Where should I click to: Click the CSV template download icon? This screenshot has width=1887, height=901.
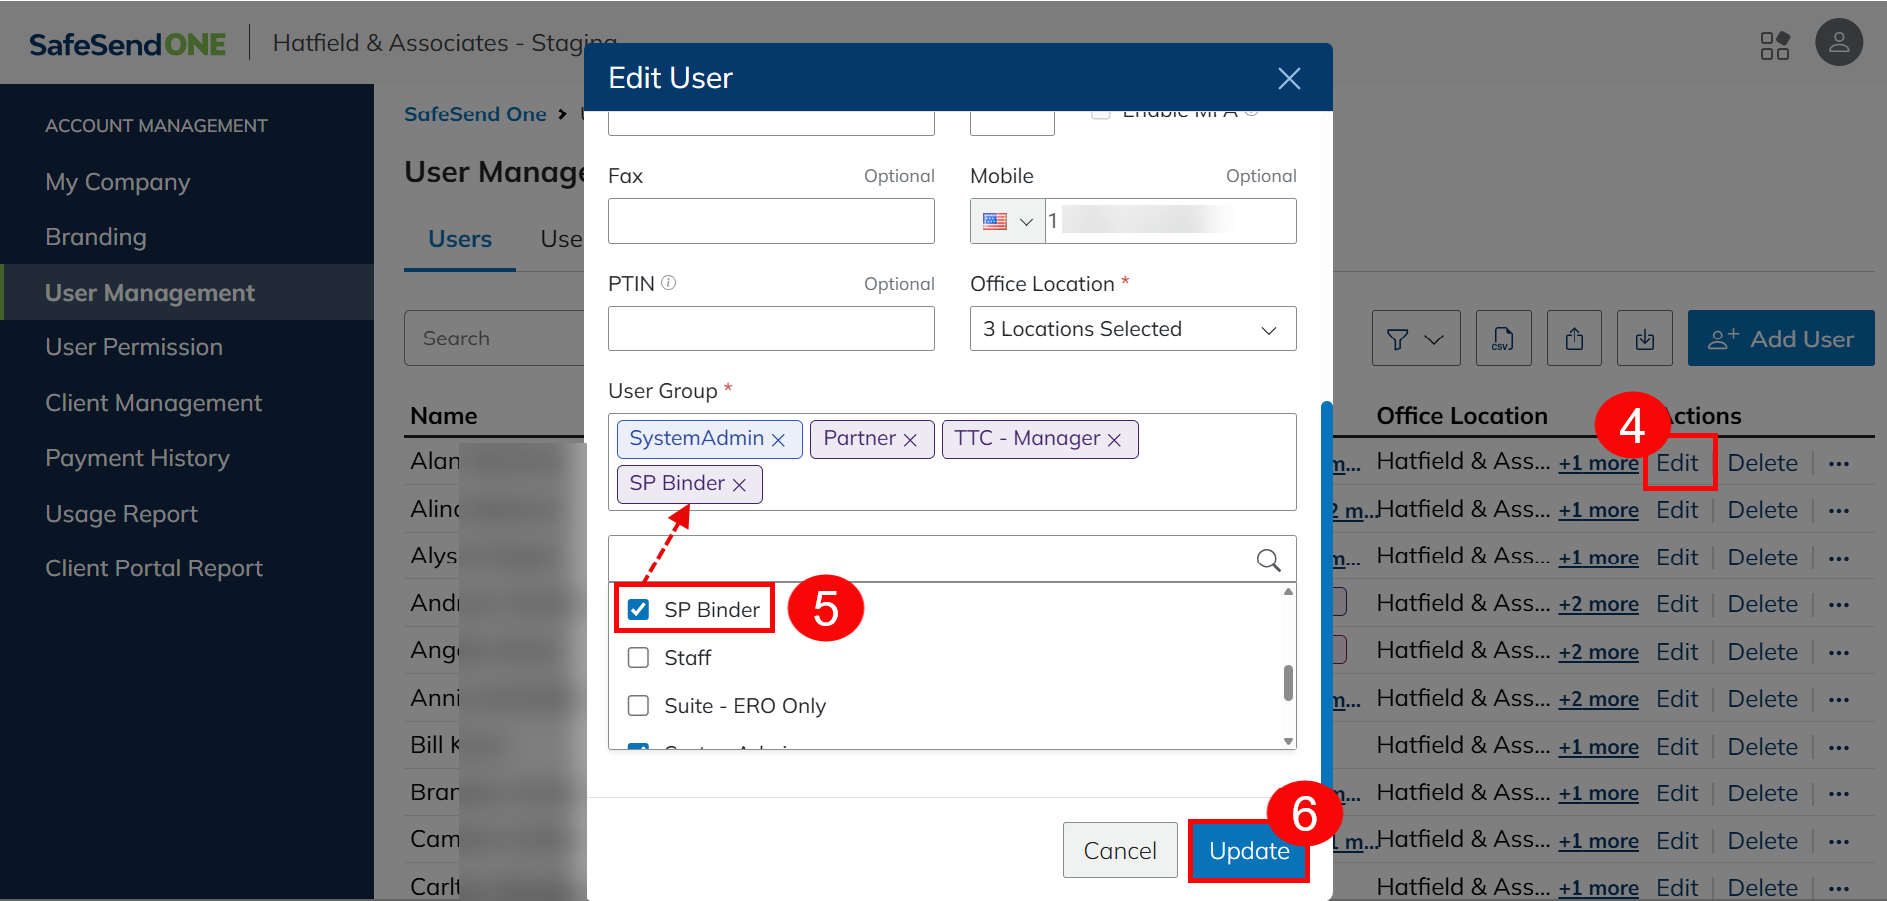tap(1503, 338)
